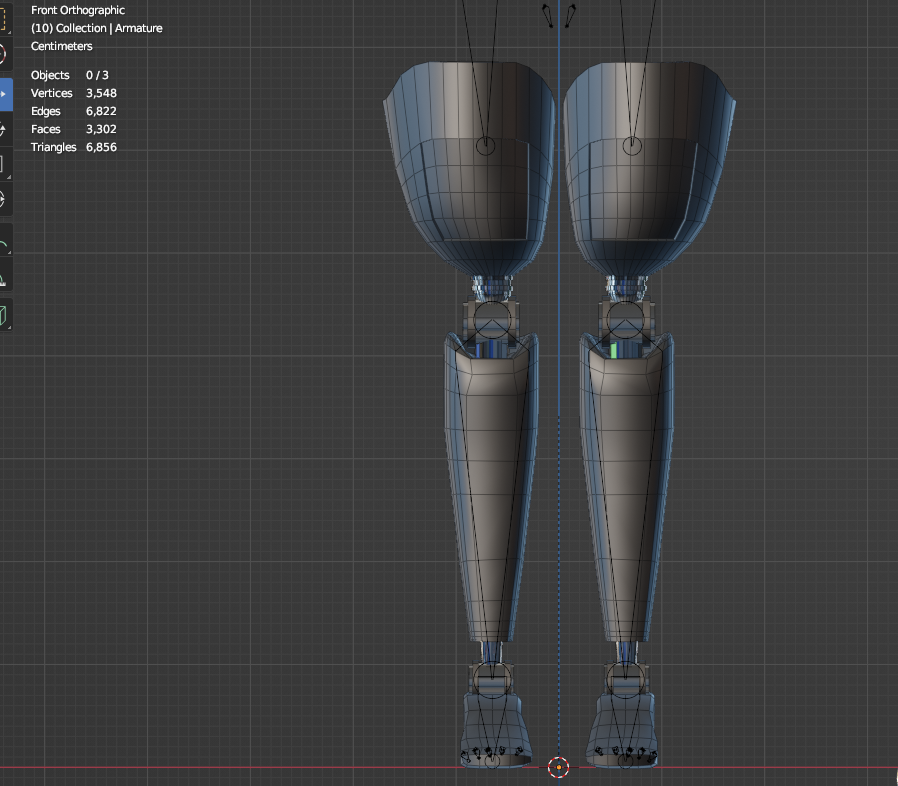This screenshot has height=786, width=898.
Task: Click the left hip bone joint circle
Action: point(486,146)
